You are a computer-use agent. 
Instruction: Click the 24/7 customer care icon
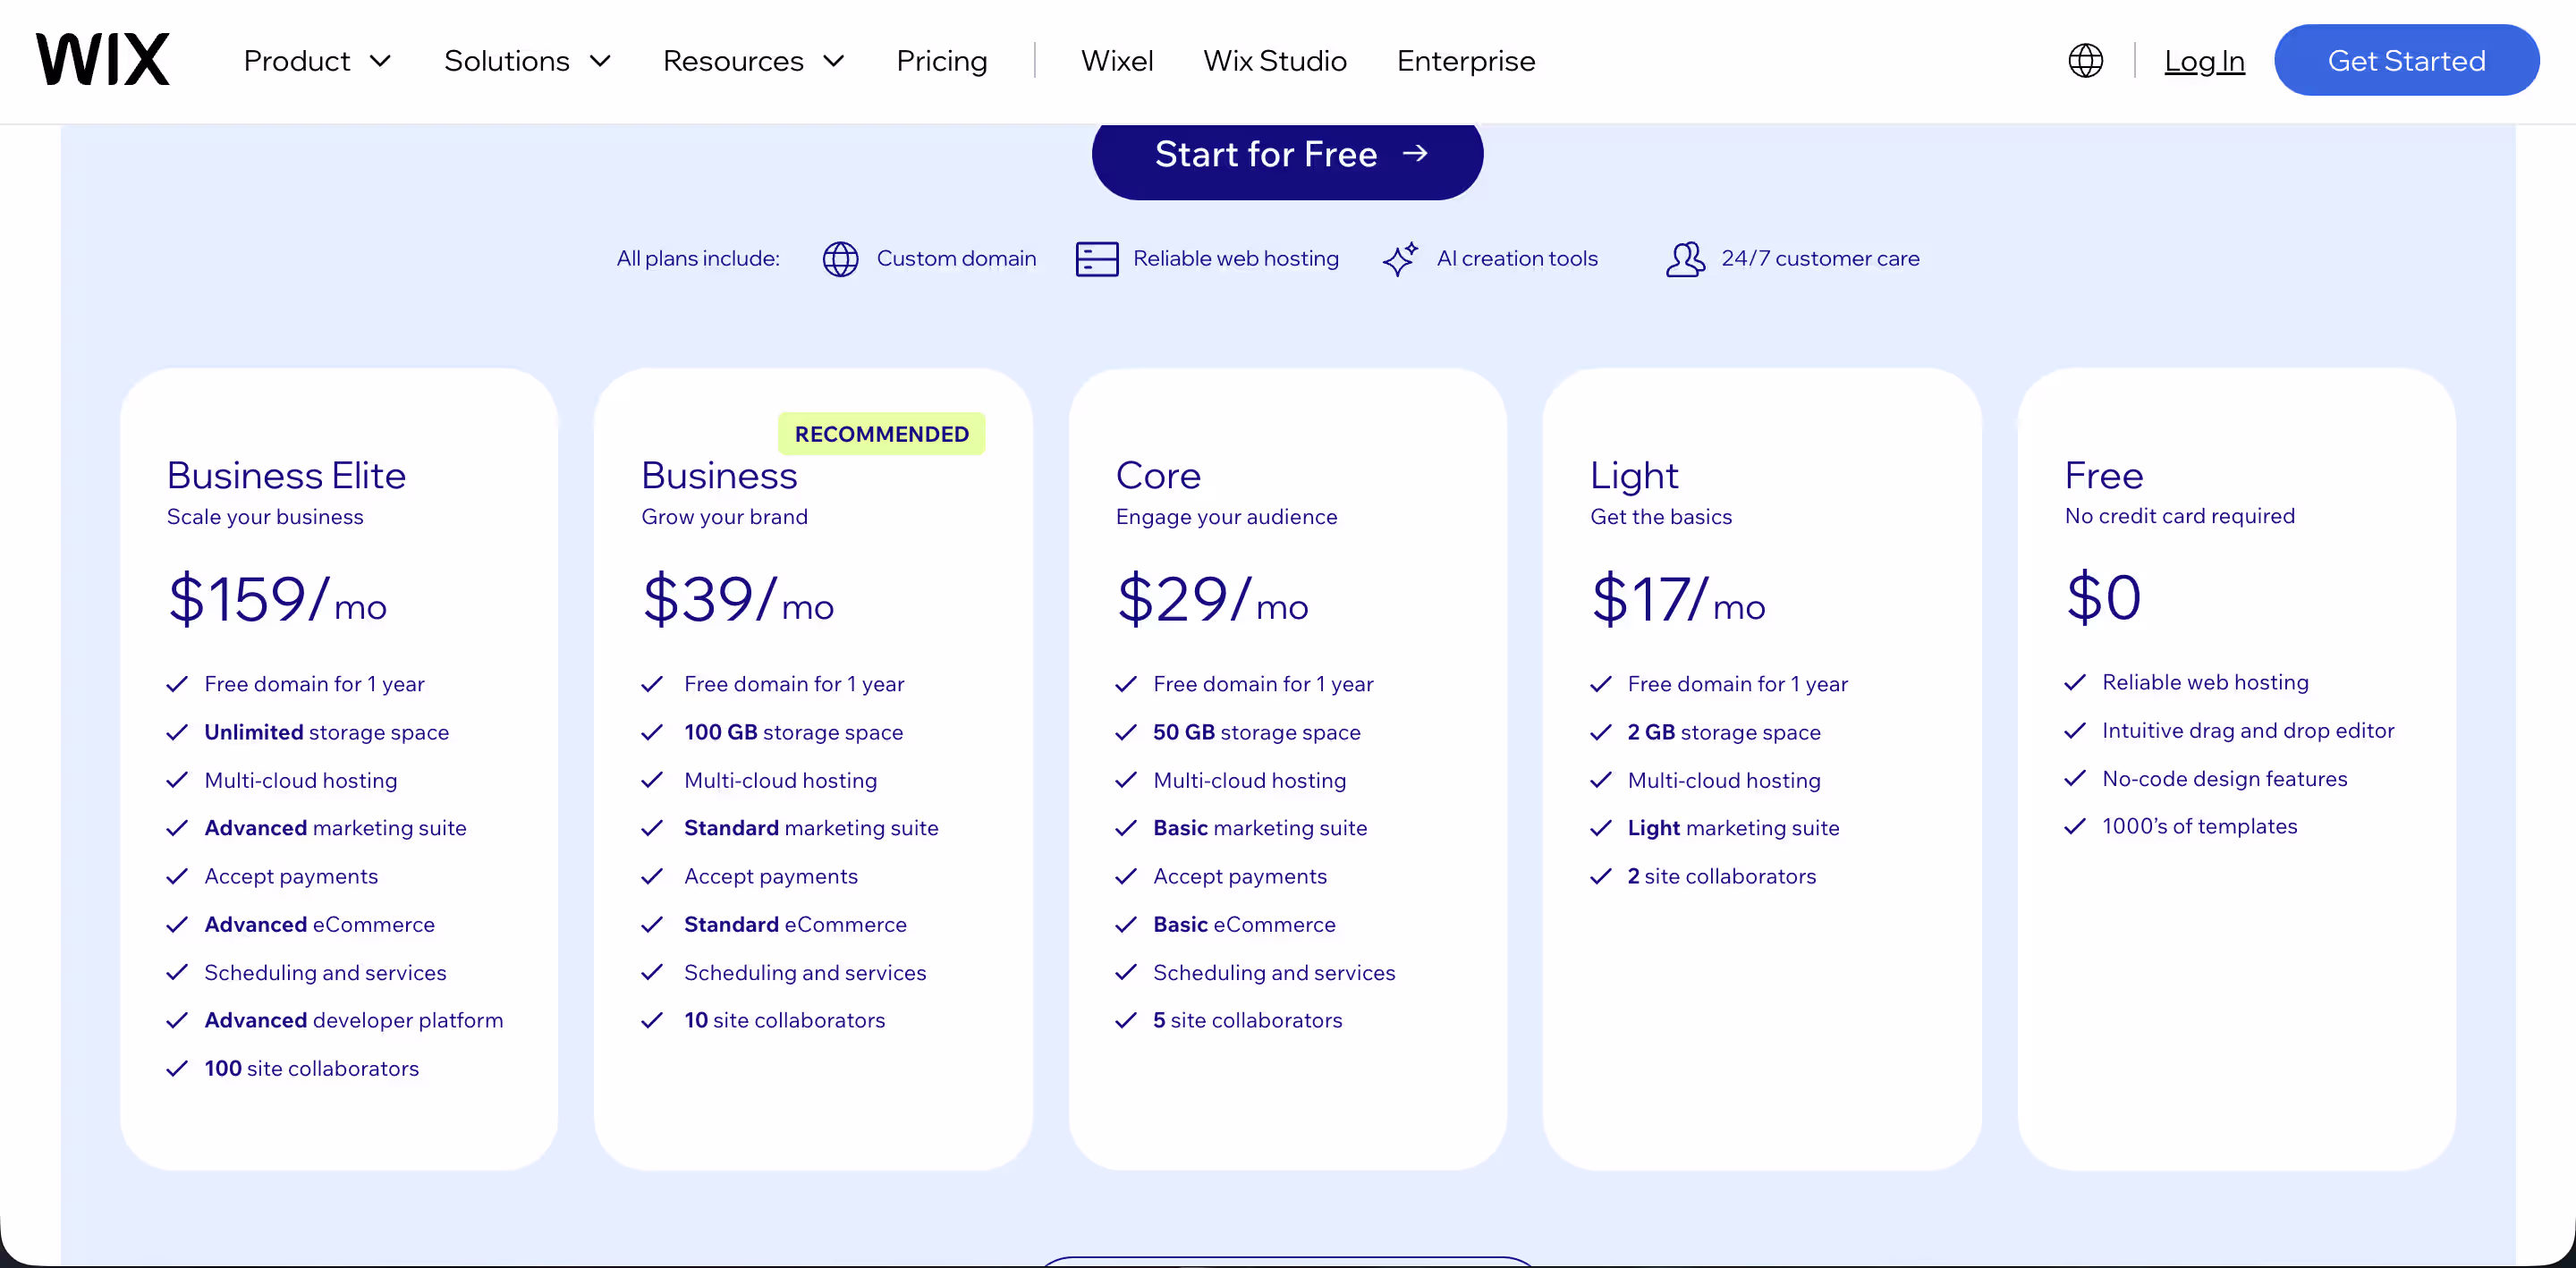pos(1685,259)
